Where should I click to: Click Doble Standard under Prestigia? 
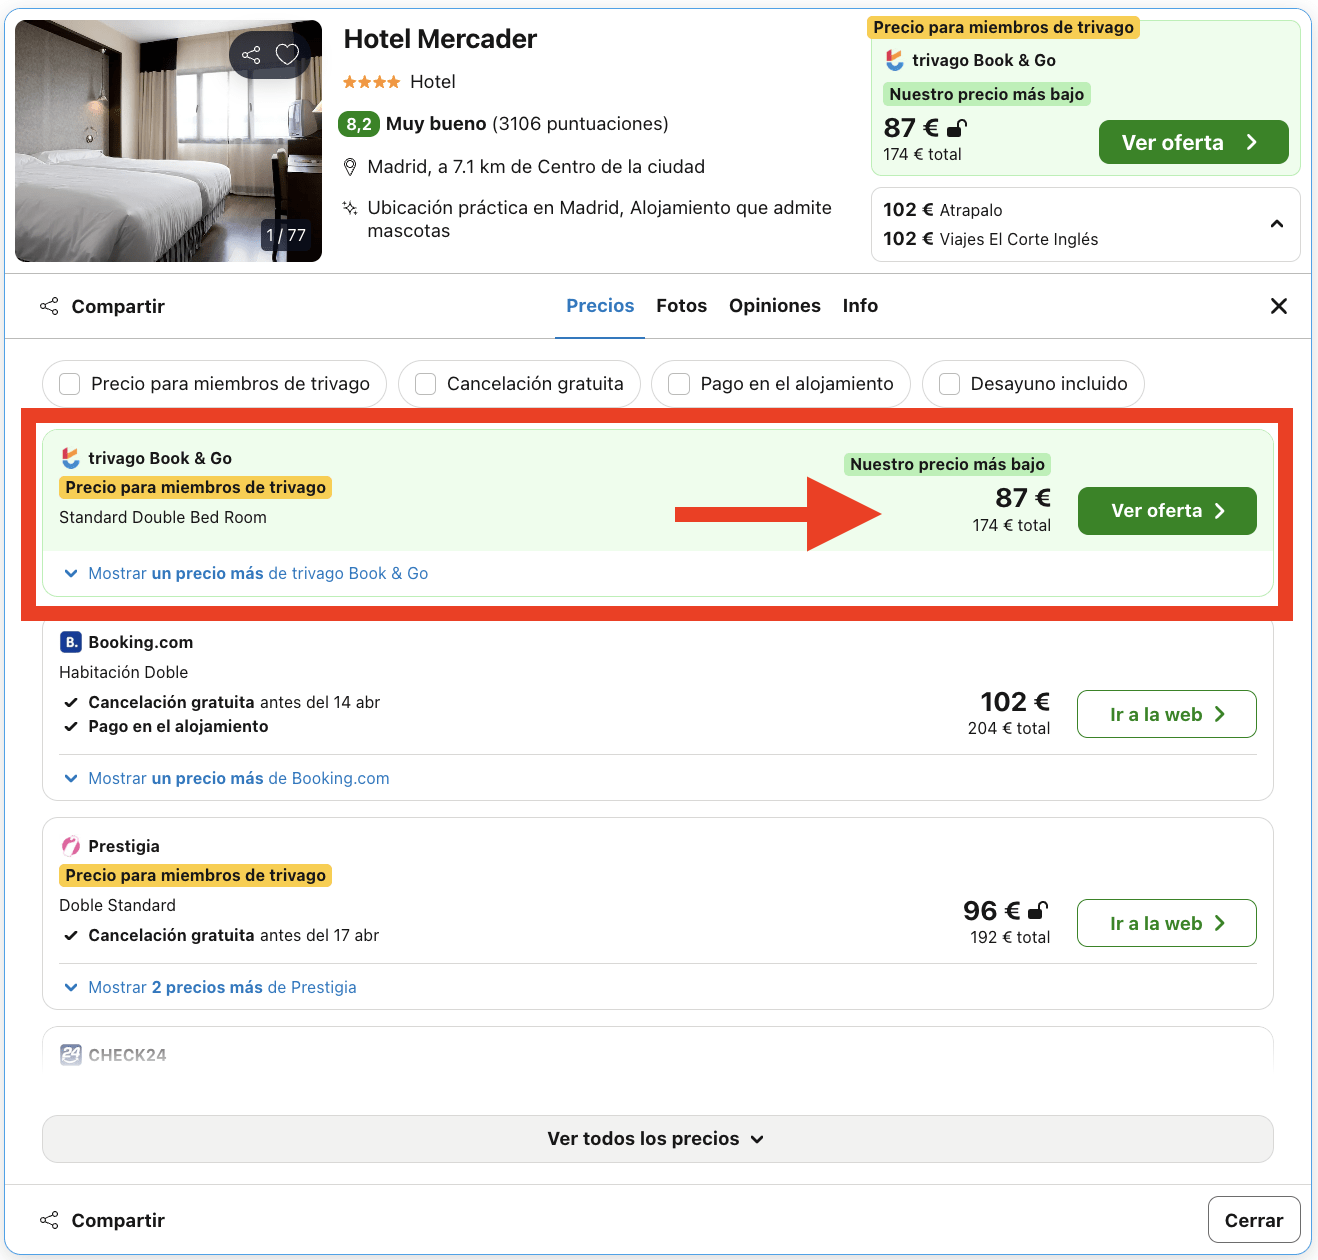click(x=117, y=905)
